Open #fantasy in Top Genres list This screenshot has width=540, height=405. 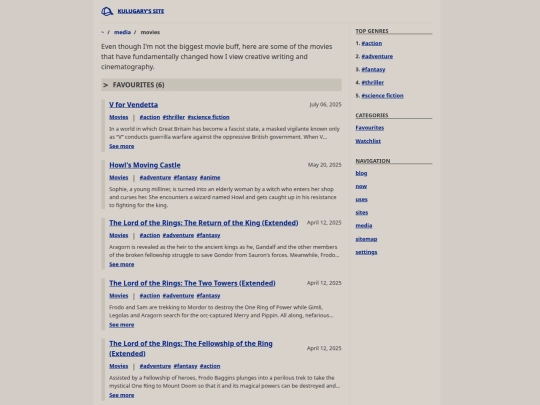(373, 69)
